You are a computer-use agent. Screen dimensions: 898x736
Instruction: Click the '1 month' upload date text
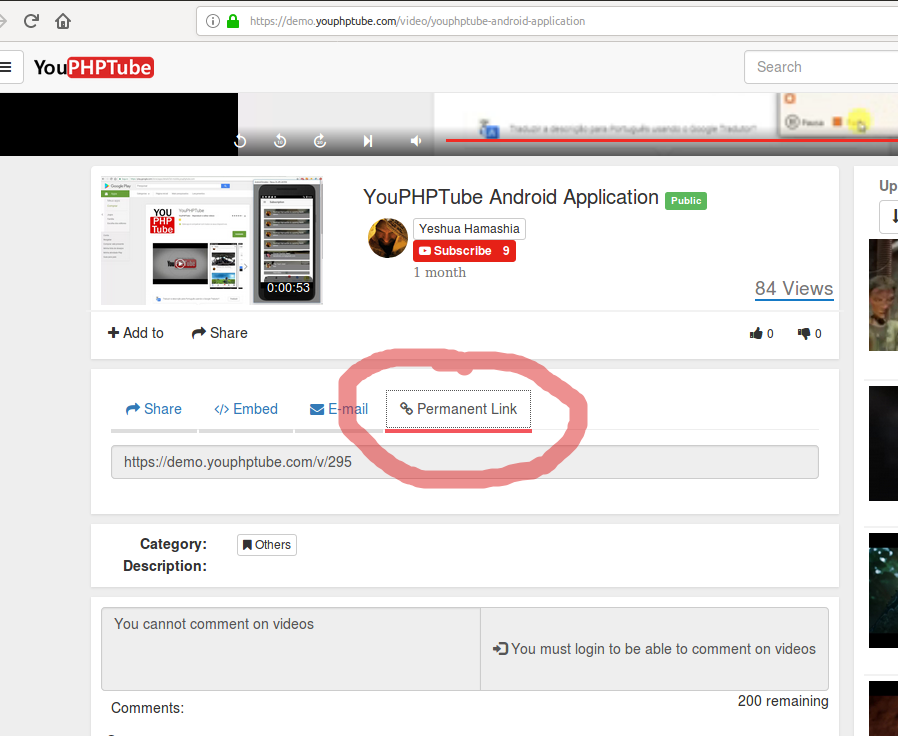point(440,272)
